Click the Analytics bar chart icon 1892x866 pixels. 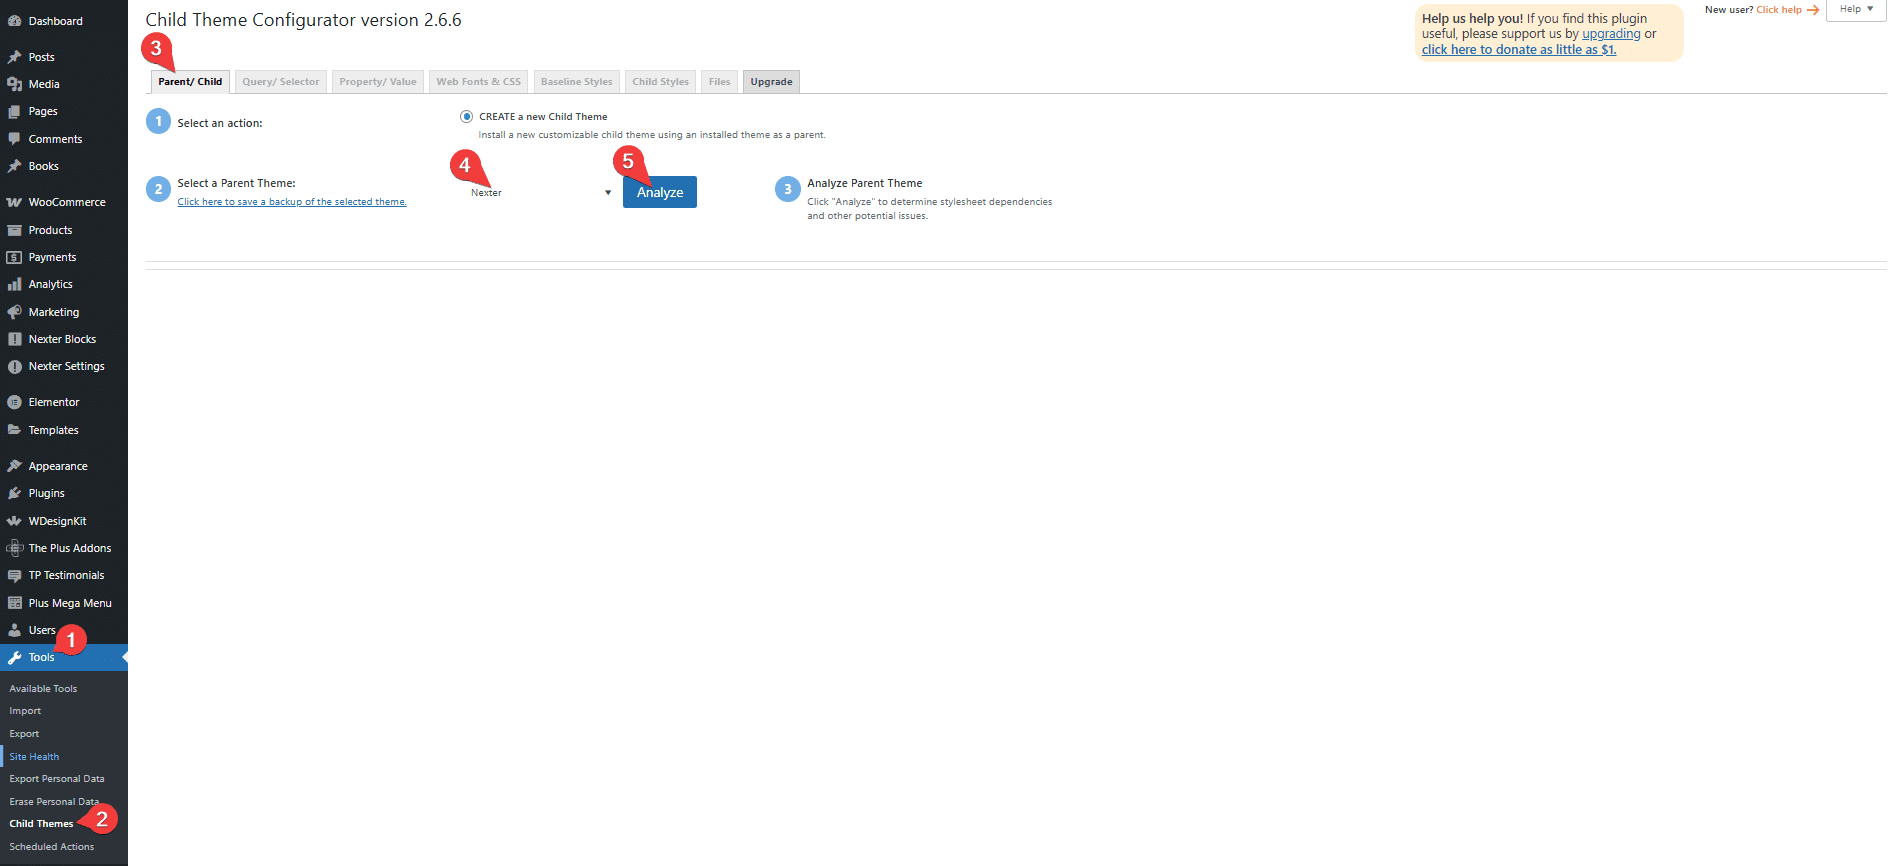click(x=14, y=284)
